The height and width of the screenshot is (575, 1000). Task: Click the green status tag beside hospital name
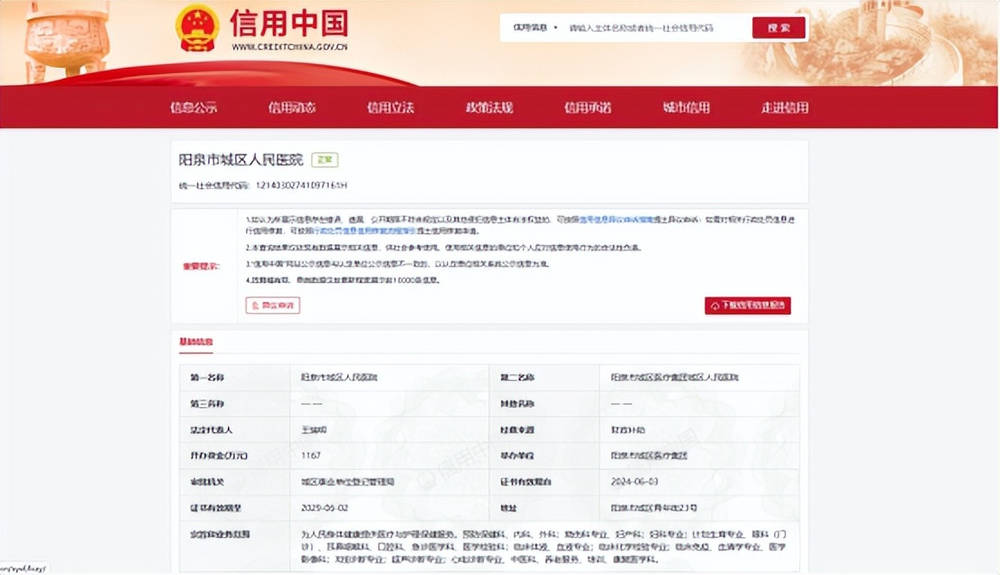coord(324,159)
